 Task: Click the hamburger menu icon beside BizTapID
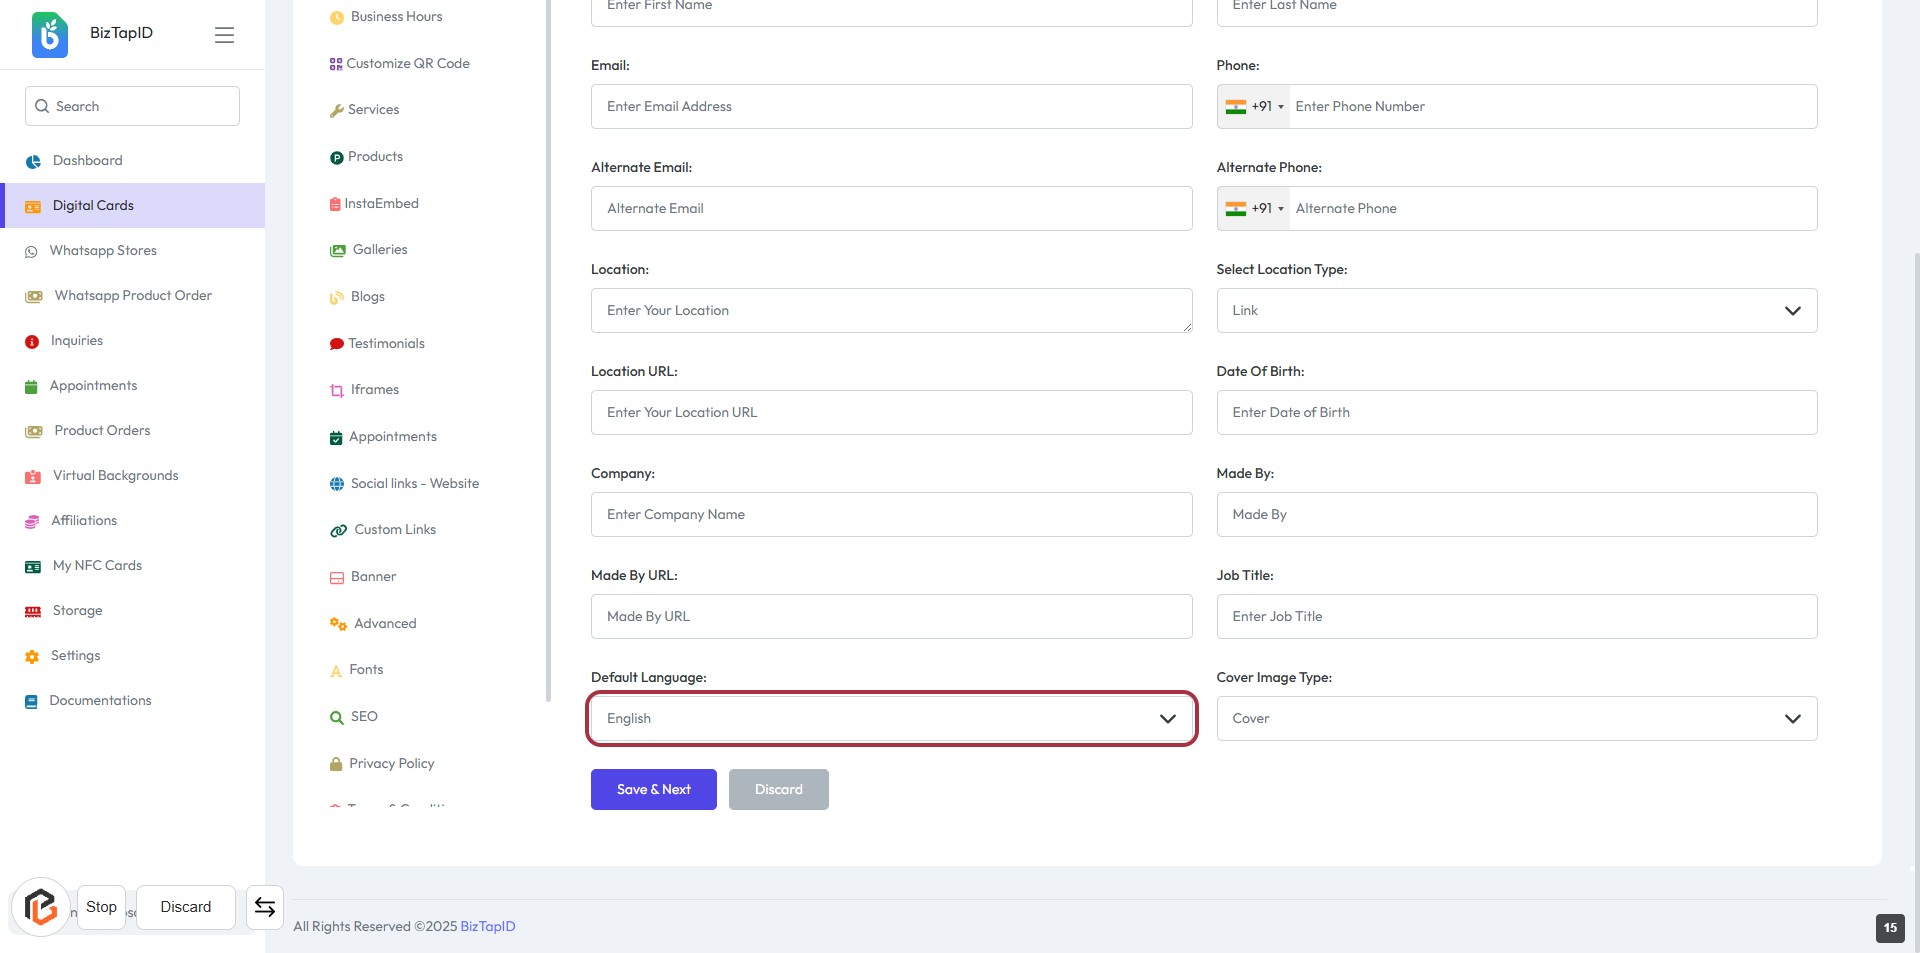point(224,35)
